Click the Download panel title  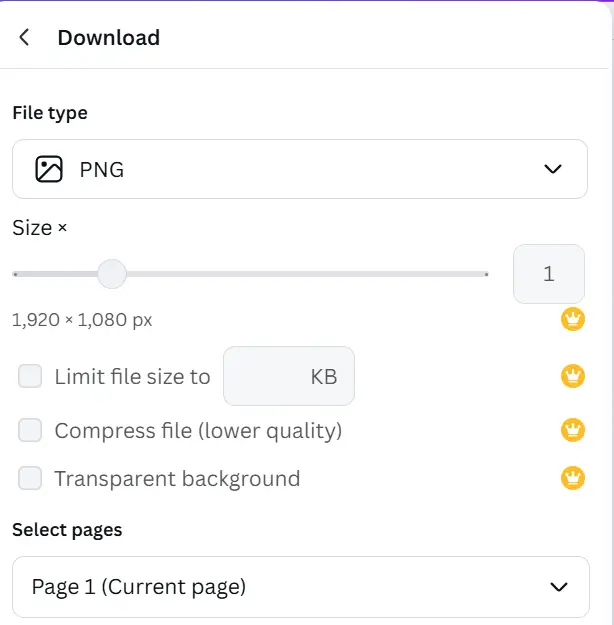pyautogui.click(x=108, y=37)
